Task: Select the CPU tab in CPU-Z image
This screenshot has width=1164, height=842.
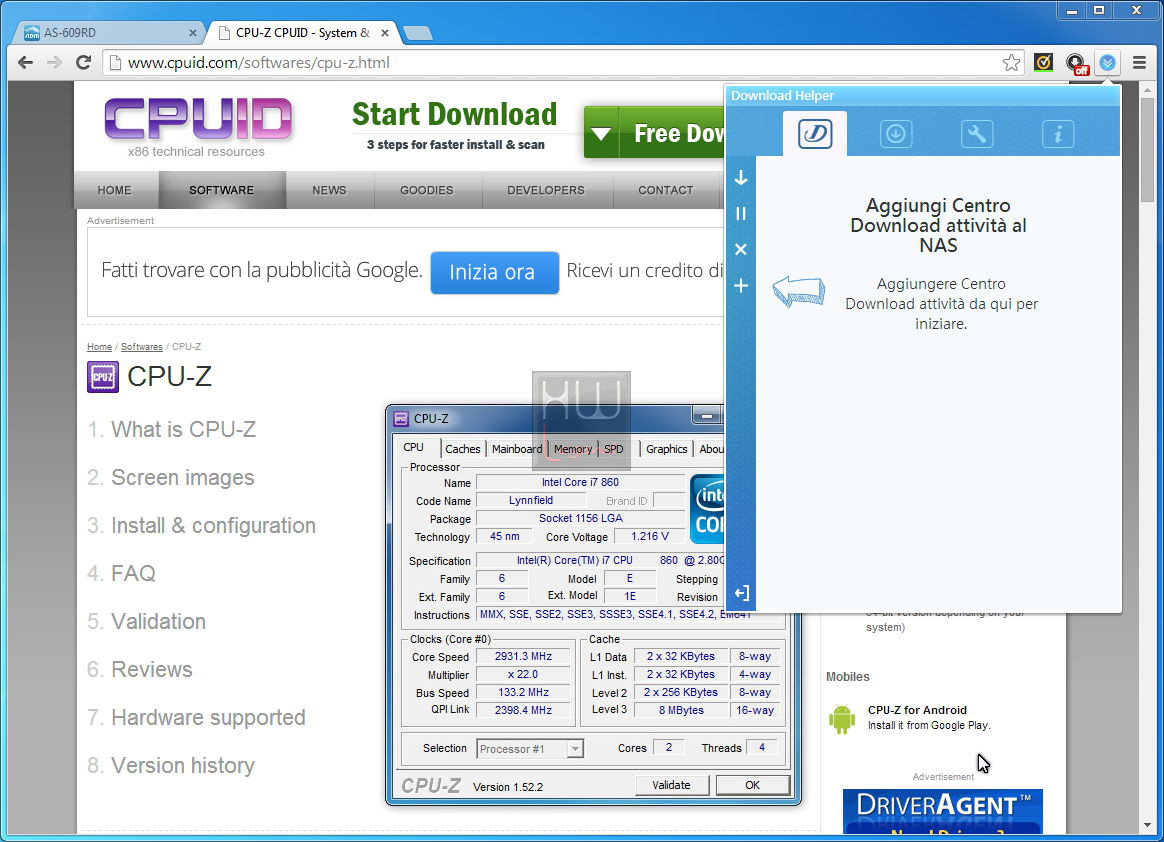Action: [413, 447]
